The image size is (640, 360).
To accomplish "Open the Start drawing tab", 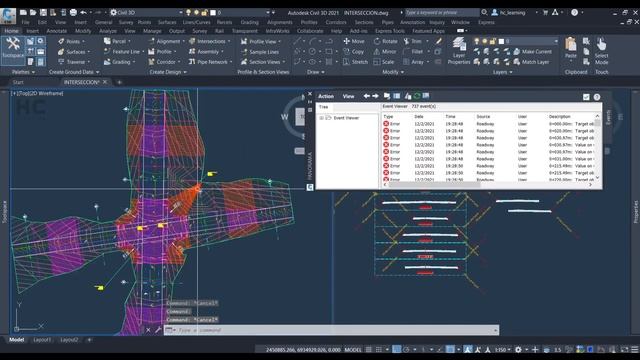I will pos(18,82).
